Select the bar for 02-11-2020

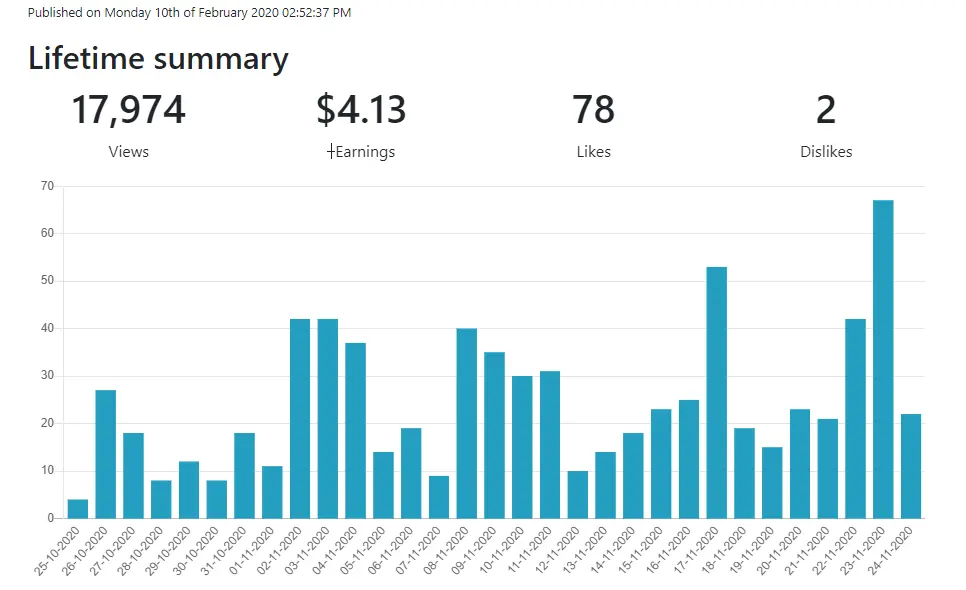tap(300, 418)
